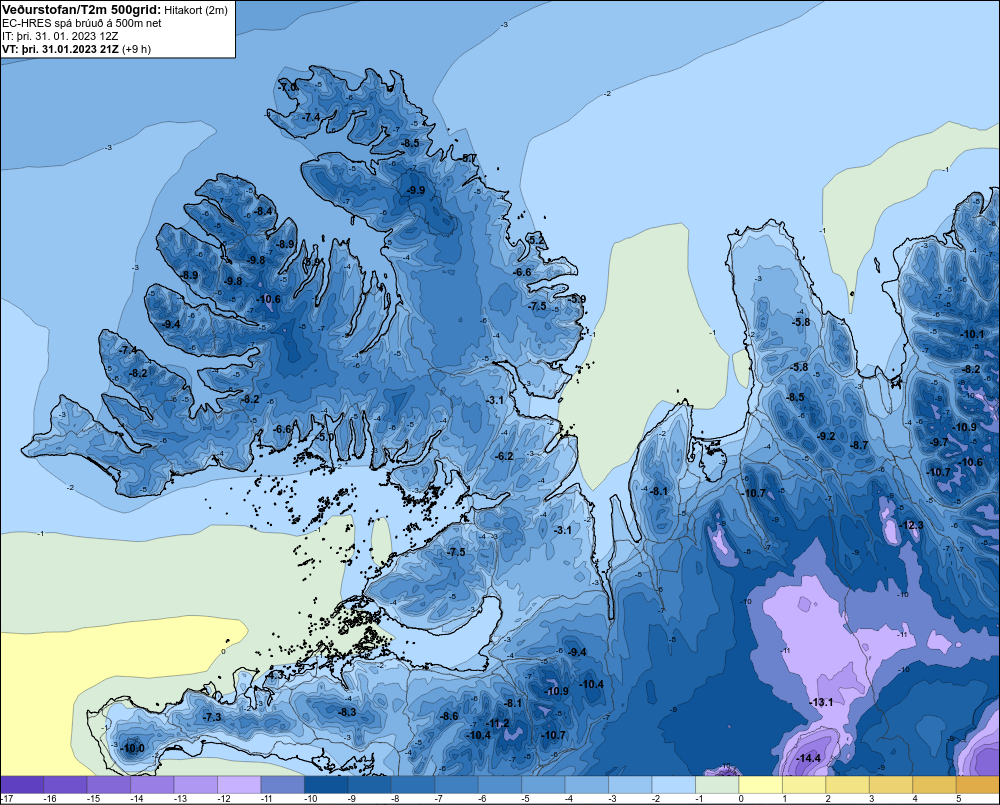Click the -9.2 temperature label
Screen dimensions: 1000x805
click(x=827, y=436)
